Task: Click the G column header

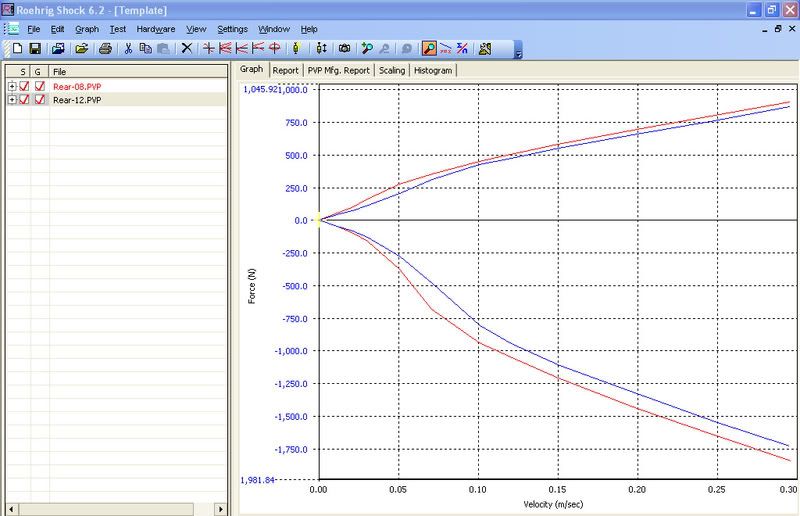Action: tap(40, 72)
